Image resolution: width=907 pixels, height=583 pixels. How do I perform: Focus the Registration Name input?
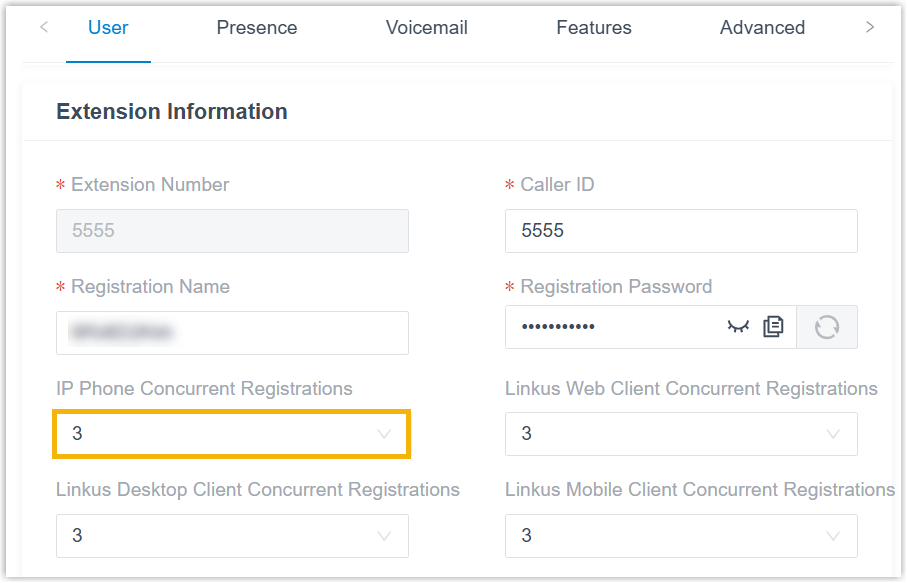pyautogui.click(x=232, y=333)
